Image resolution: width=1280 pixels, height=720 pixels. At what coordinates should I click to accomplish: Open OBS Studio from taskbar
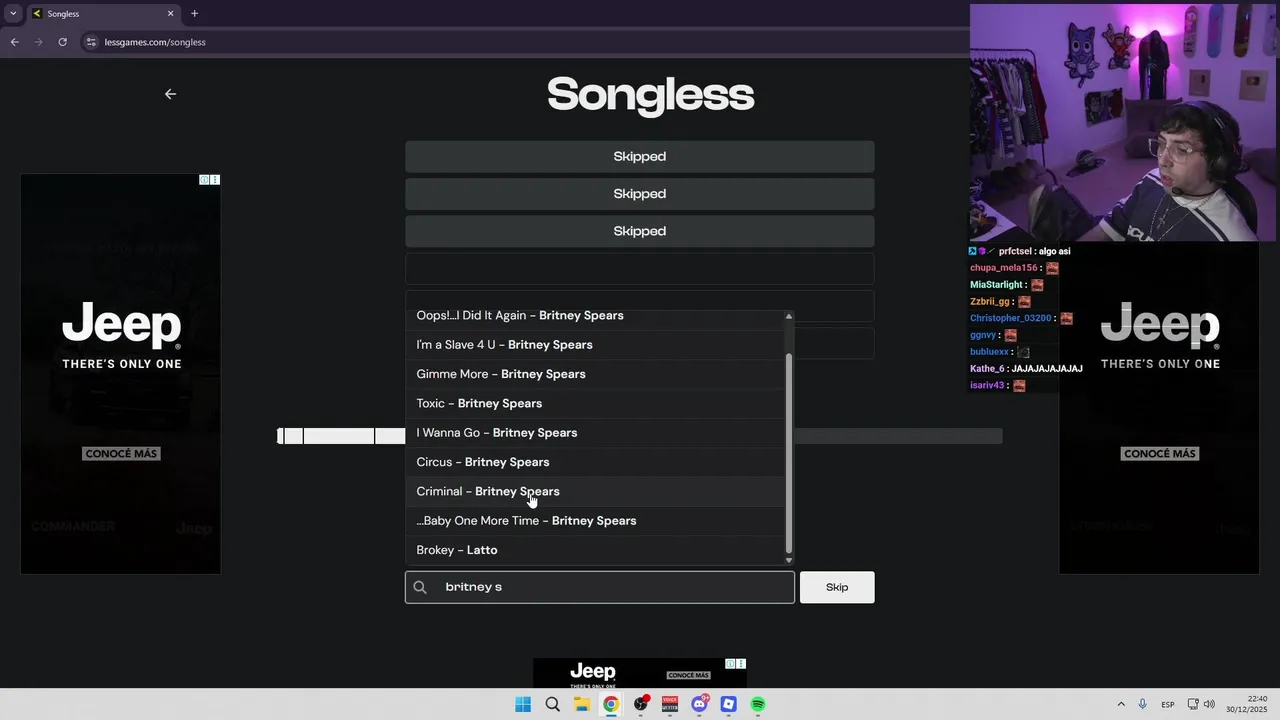pyautogui.click(x=641, y=705)
